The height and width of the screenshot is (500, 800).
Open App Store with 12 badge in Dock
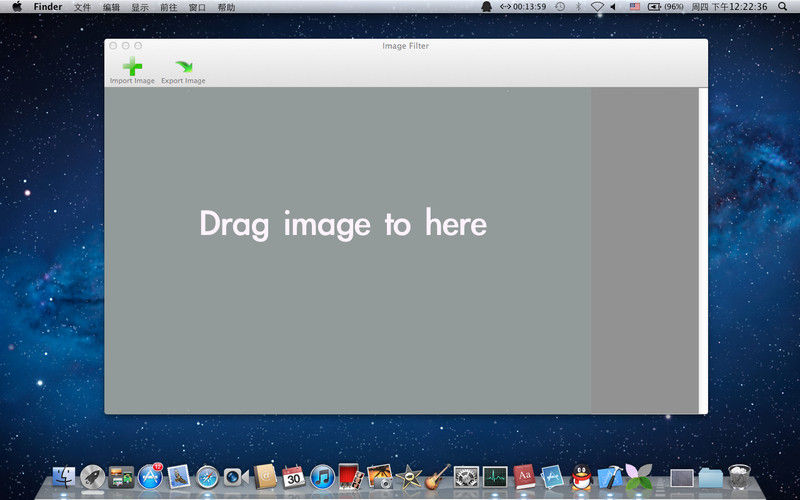(x=150, y=477)
